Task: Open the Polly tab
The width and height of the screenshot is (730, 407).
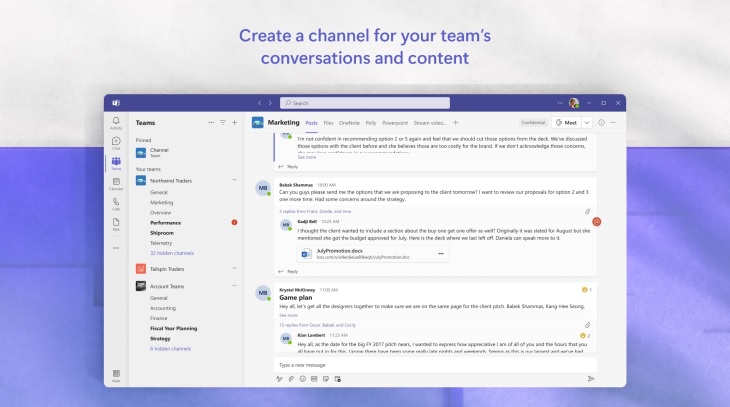Action: point(371,123)
